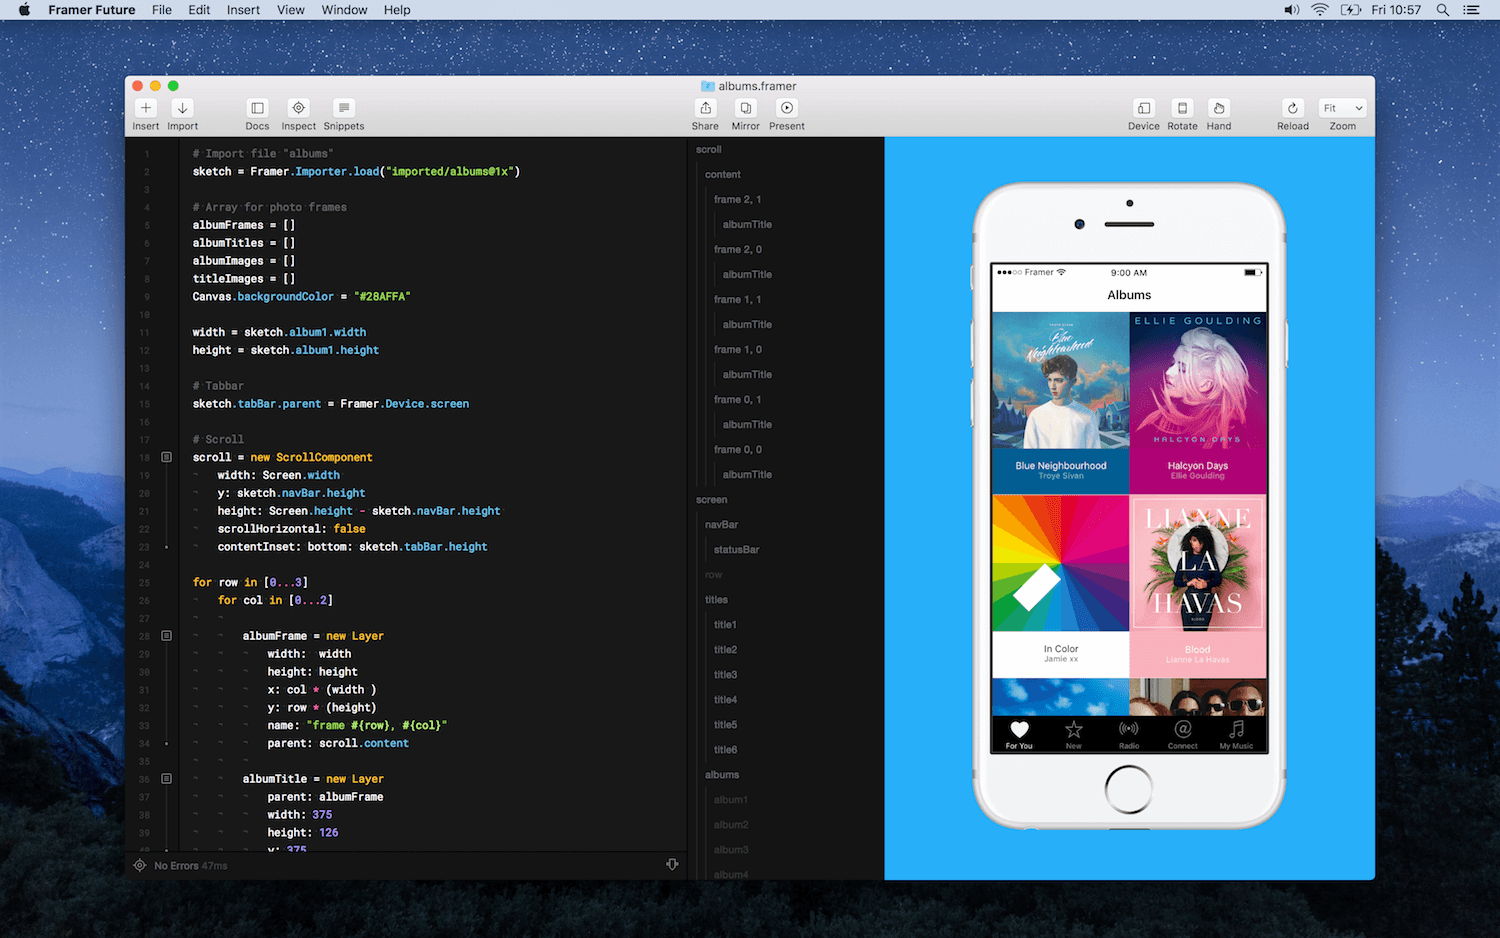Open the Snippets panel
The height and width of the screenshot is (938, 1500).
pos(343,112)
